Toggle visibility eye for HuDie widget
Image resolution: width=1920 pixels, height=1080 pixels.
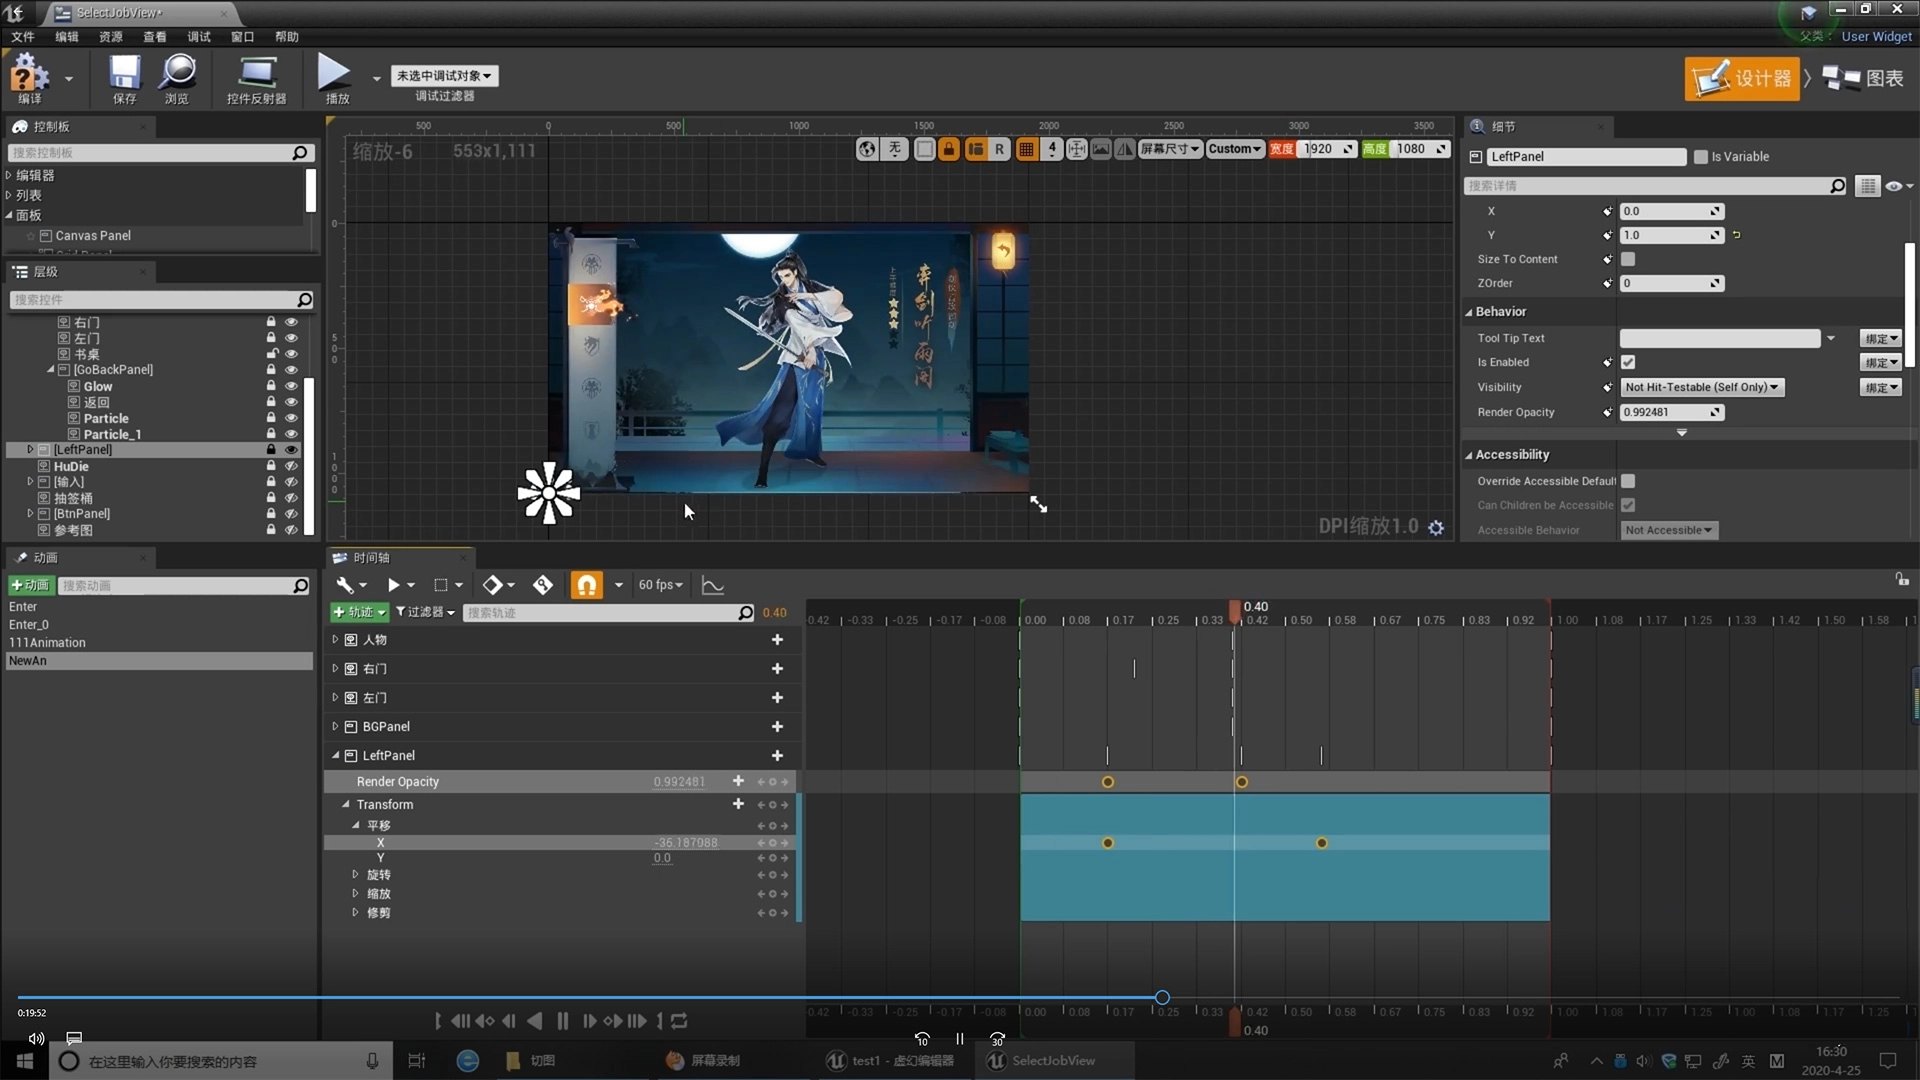tap(291, 466)
